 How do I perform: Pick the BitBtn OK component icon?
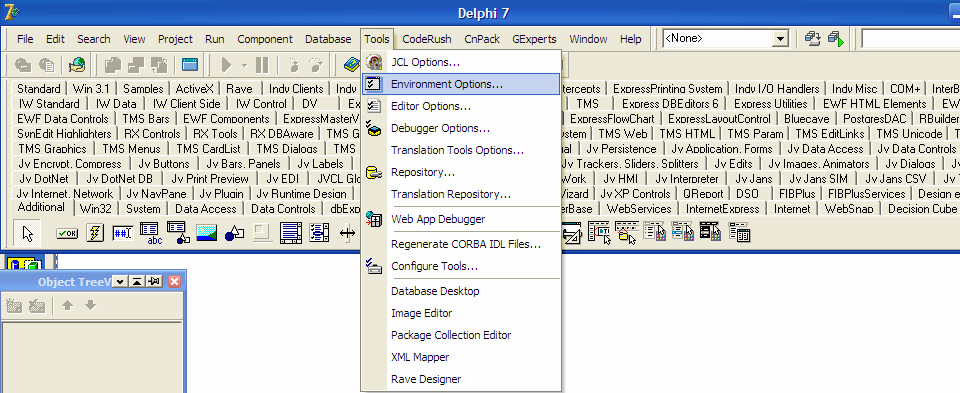point(67,233)
